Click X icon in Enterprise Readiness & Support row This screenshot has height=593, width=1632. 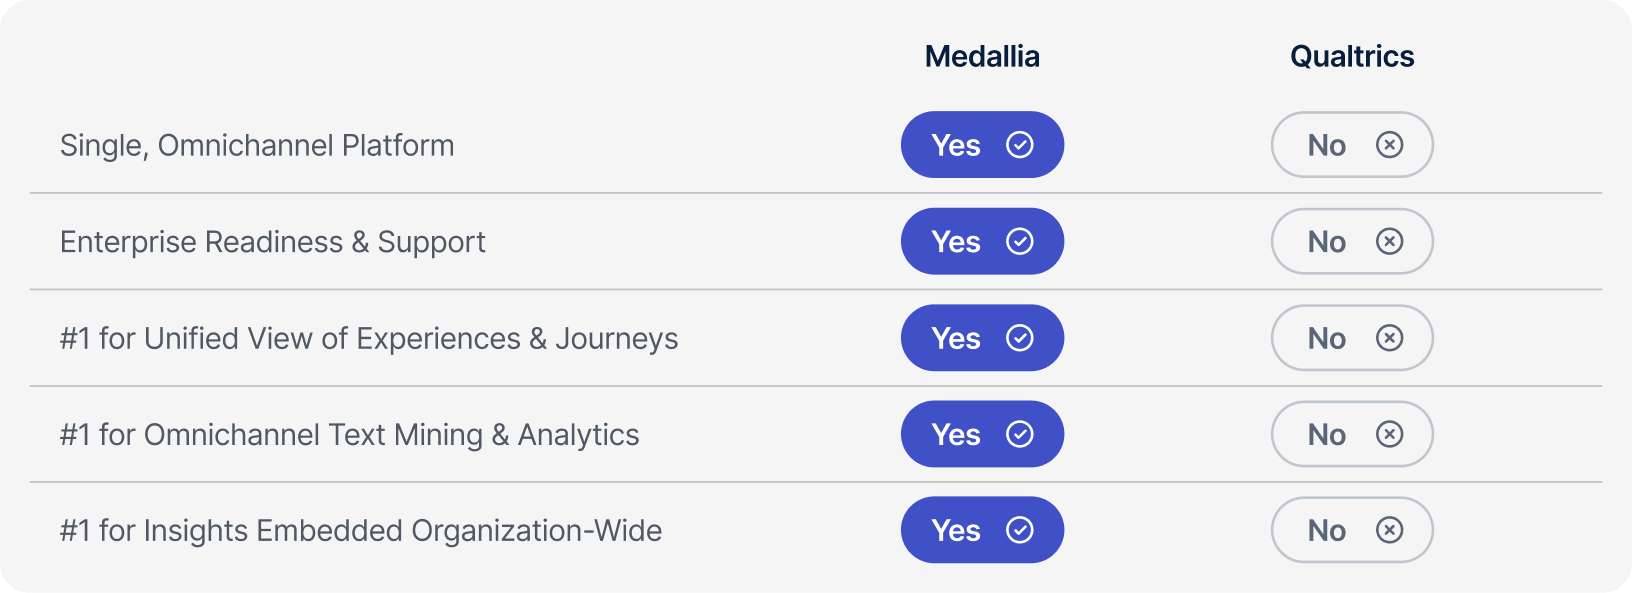1389,241
